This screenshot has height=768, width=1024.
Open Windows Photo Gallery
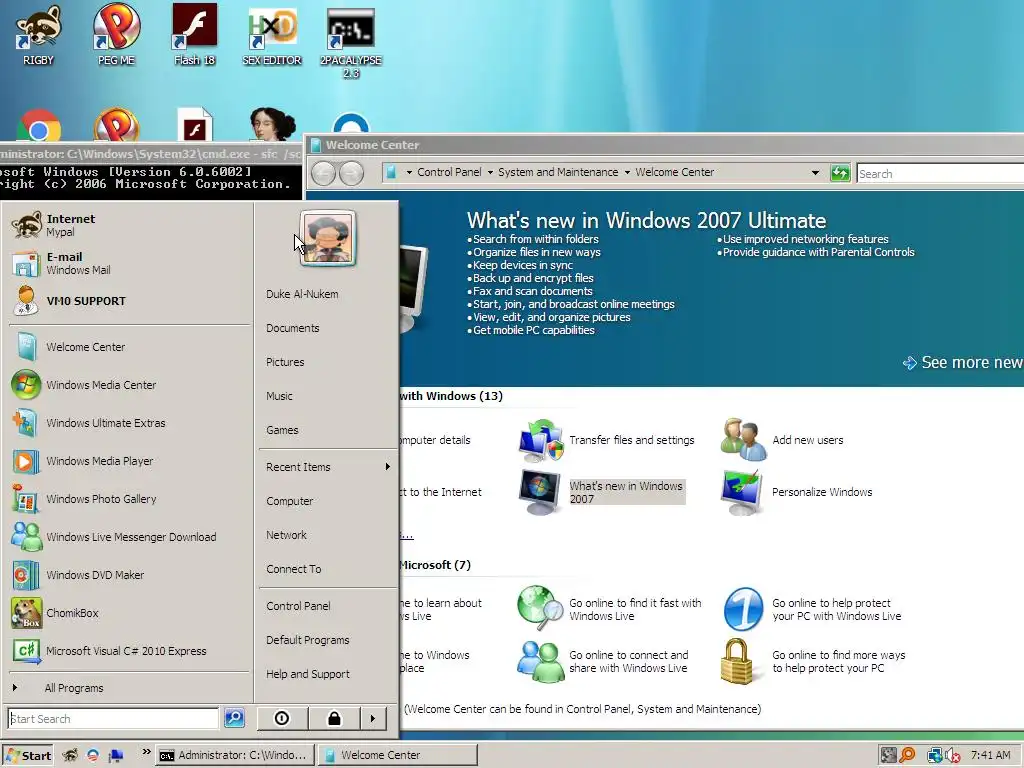pyautogui.click(x=129, y=498)
